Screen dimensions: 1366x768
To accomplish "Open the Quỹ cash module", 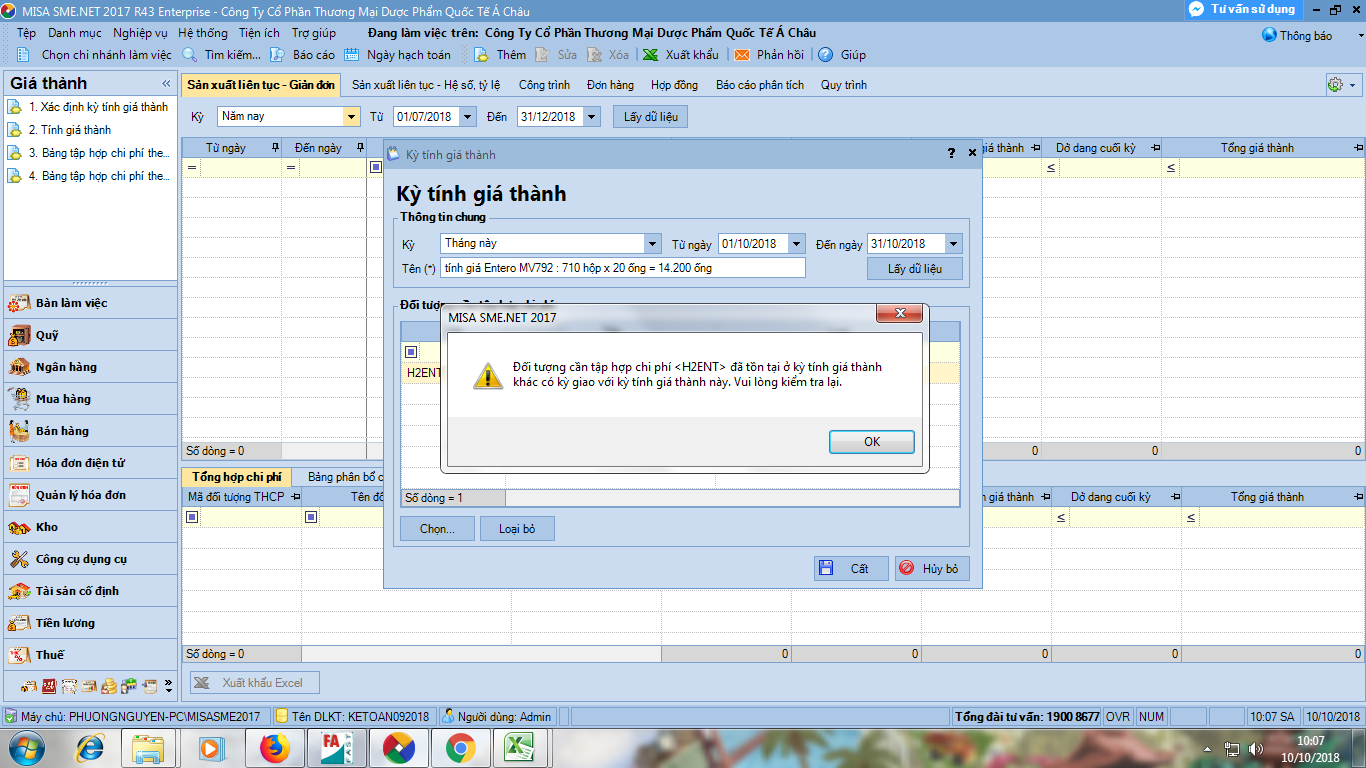I will (x=90, y=335).
